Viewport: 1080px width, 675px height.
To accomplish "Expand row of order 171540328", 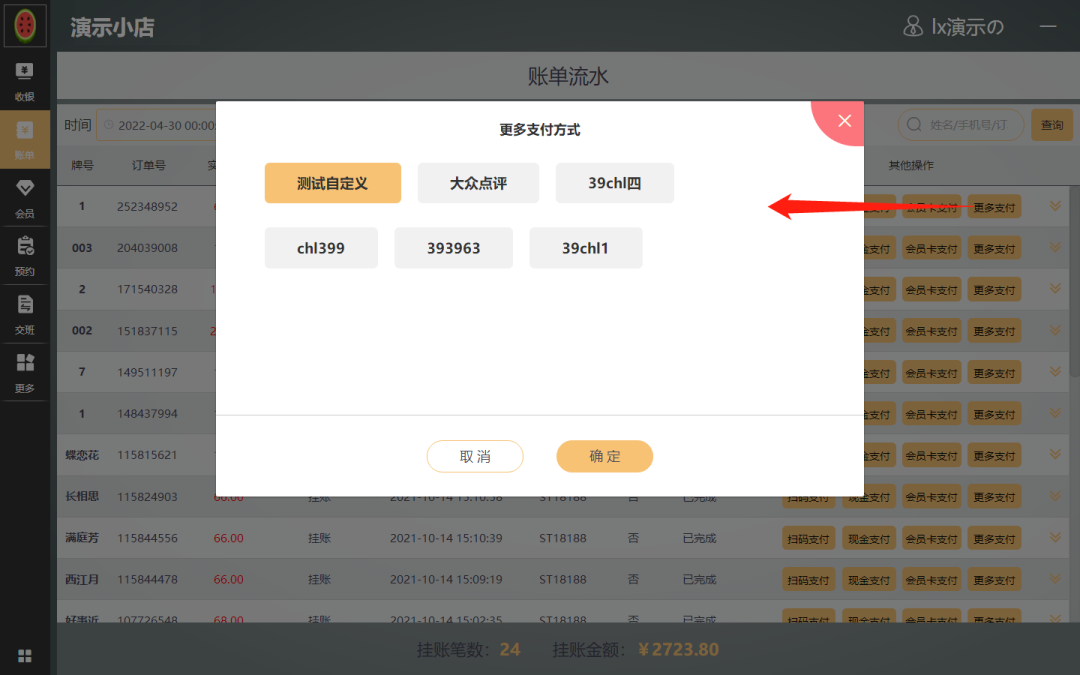I will (x=1055, y=289).
